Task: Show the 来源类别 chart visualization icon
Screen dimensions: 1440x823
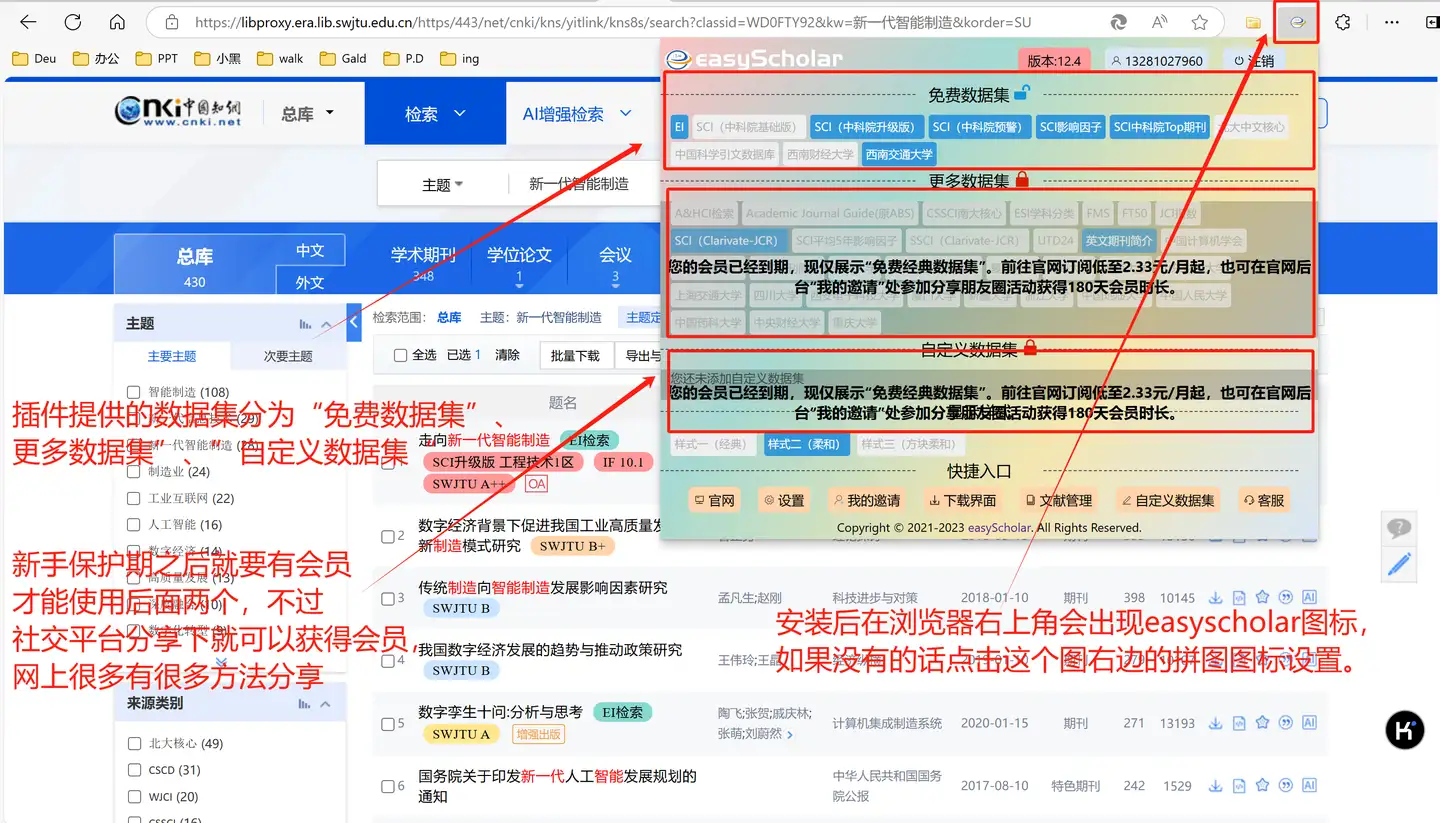Action: point(305,704)
